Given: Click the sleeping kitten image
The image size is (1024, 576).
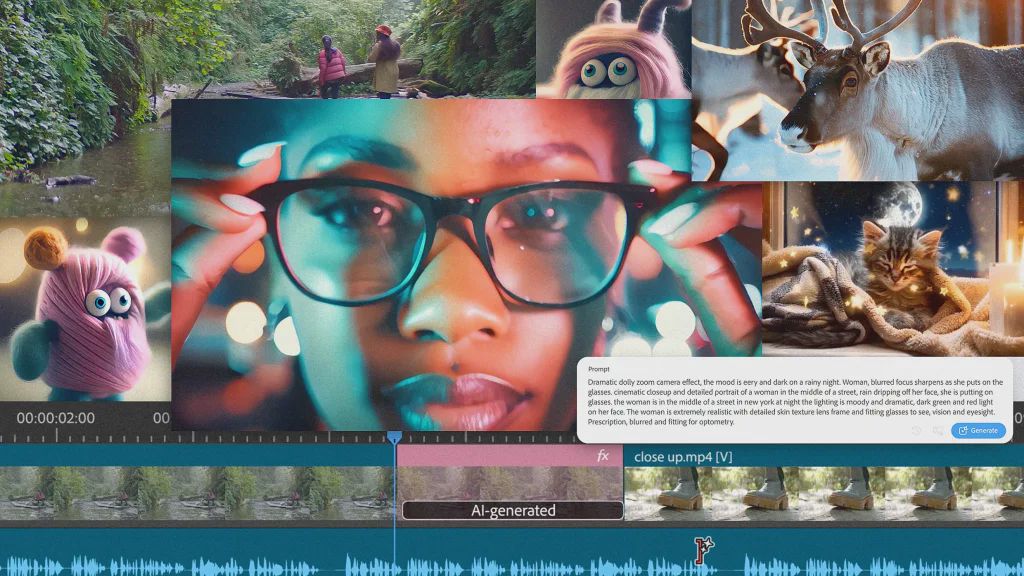Looking at the screenshot, I should (893, 268).
